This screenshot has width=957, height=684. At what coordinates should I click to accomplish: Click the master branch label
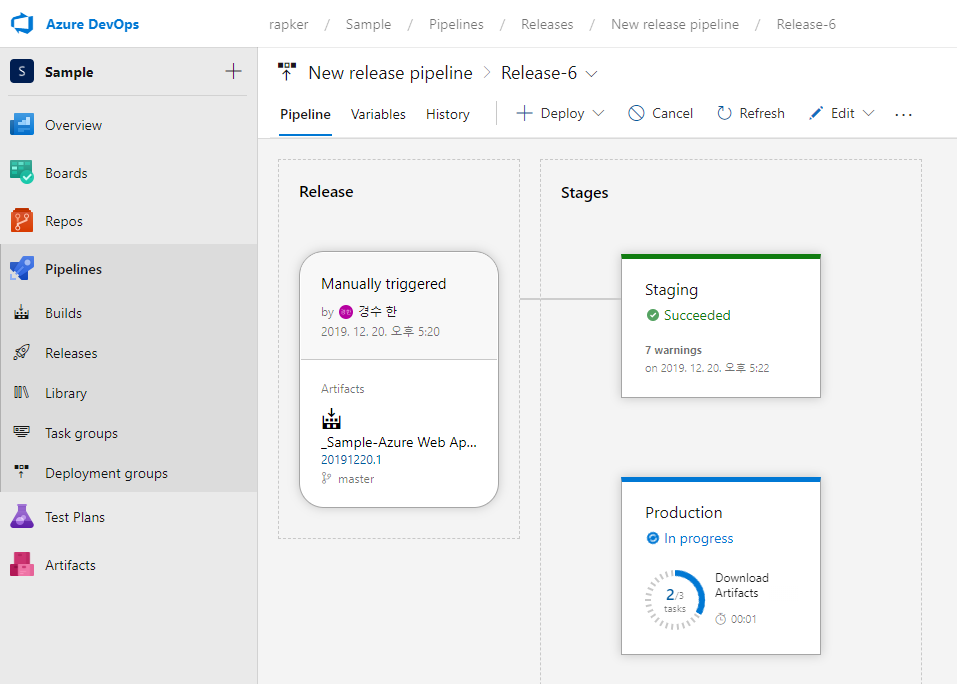coord(356,479)
